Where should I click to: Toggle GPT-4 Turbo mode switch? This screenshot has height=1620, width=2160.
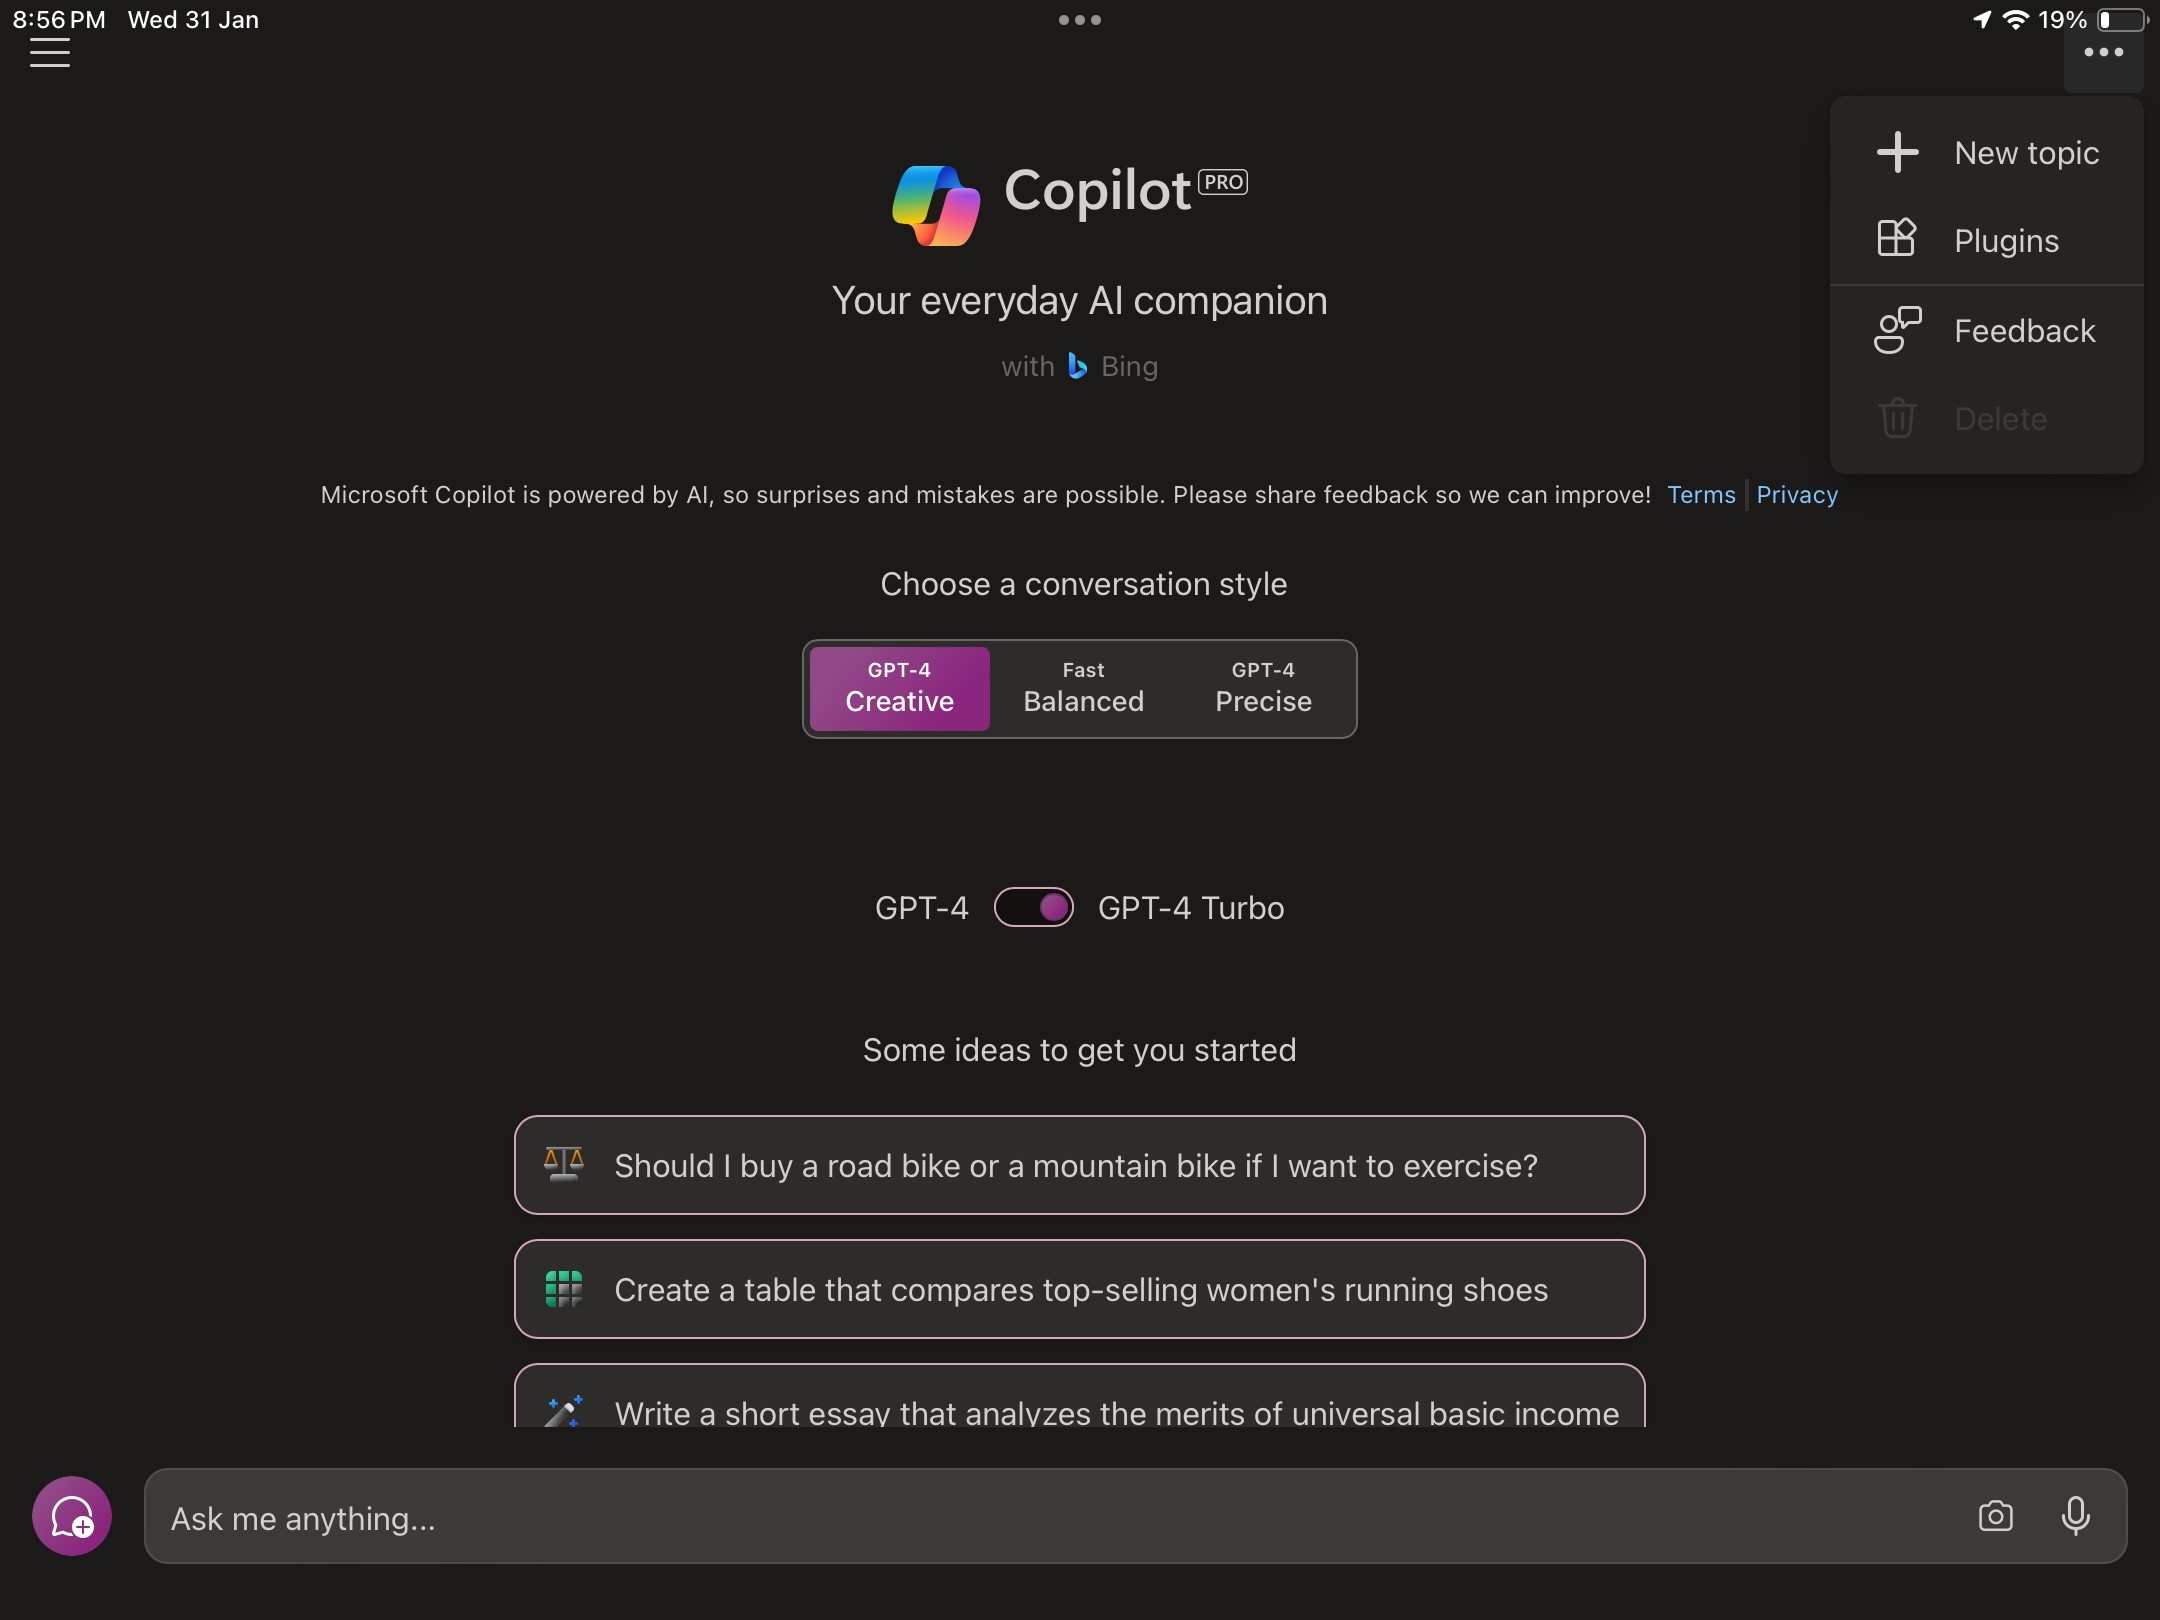click(x=1034, y=907)
